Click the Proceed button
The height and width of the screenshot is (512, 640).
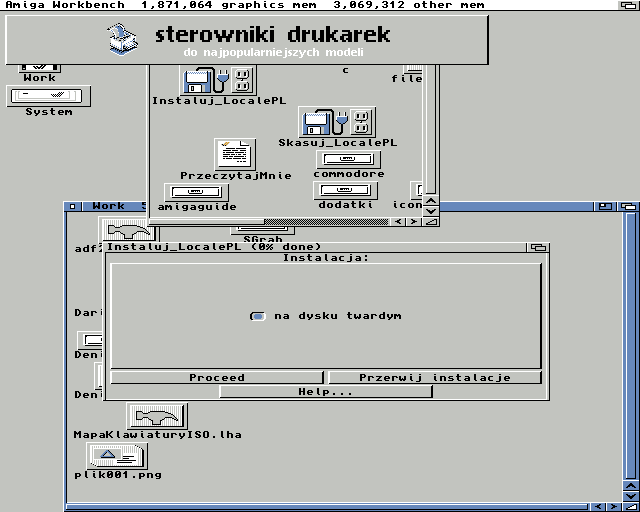coord(217,377)
